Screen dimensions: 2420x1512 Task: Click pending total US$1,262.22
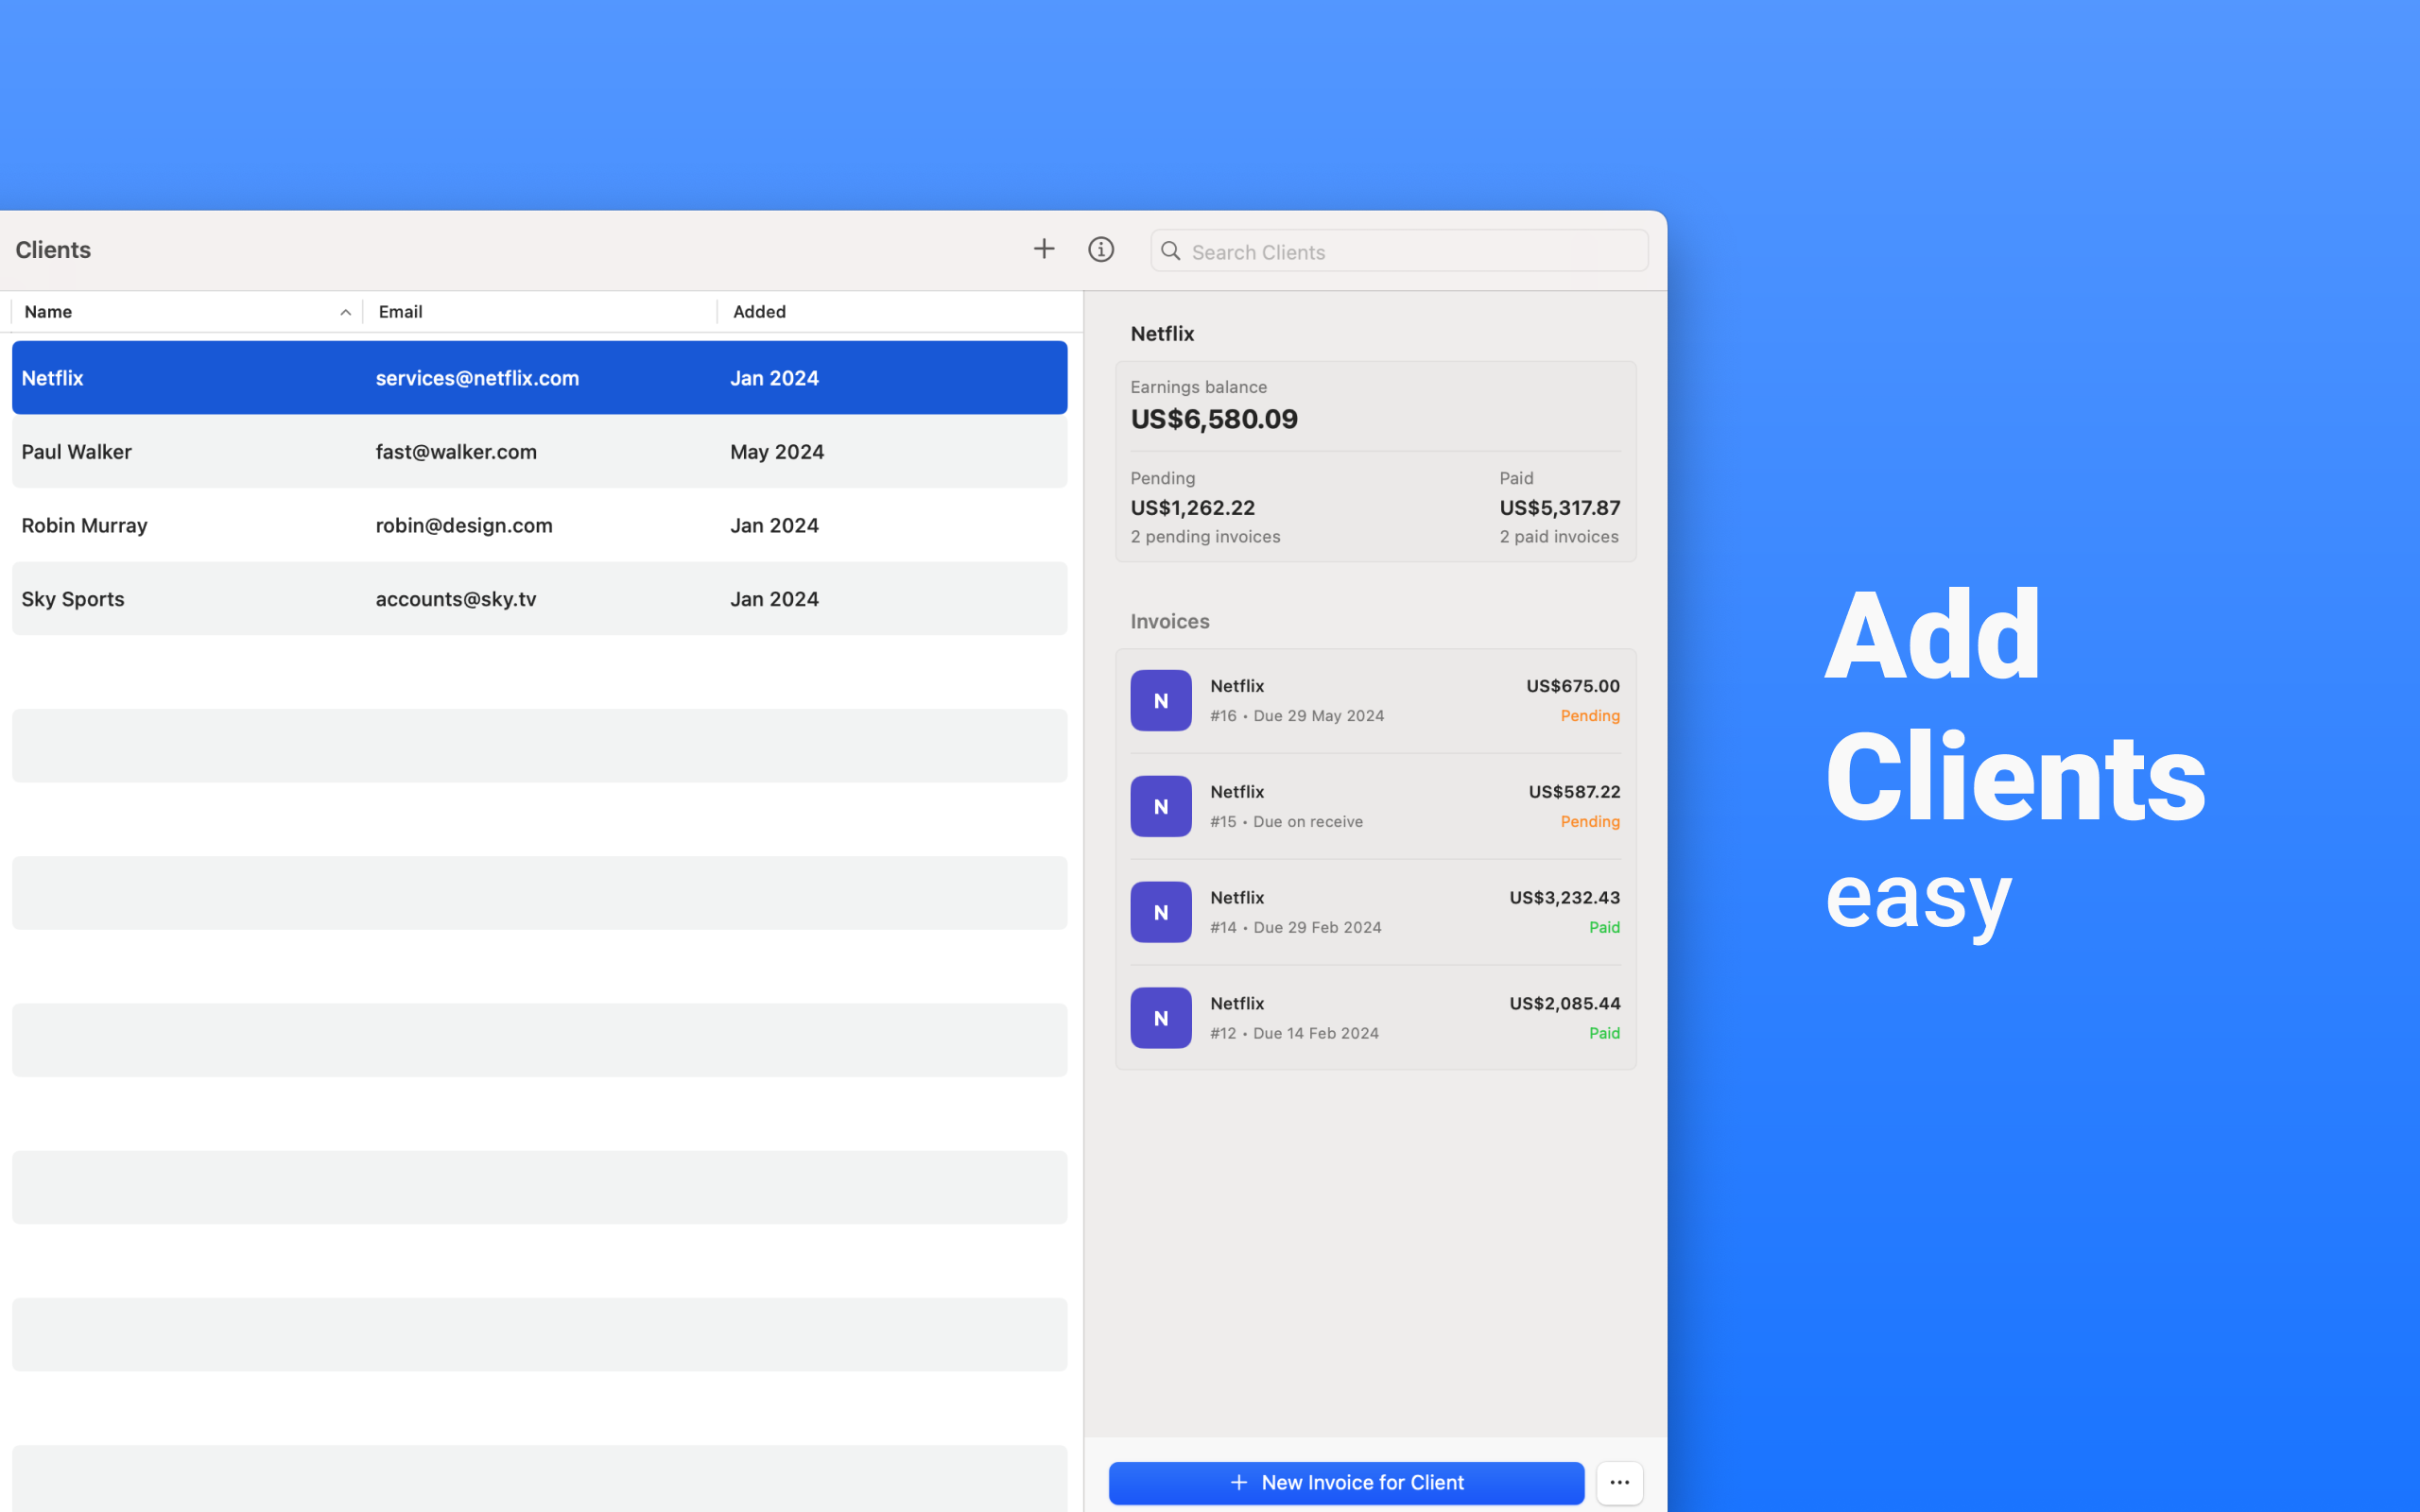(x=1192, y=508)
